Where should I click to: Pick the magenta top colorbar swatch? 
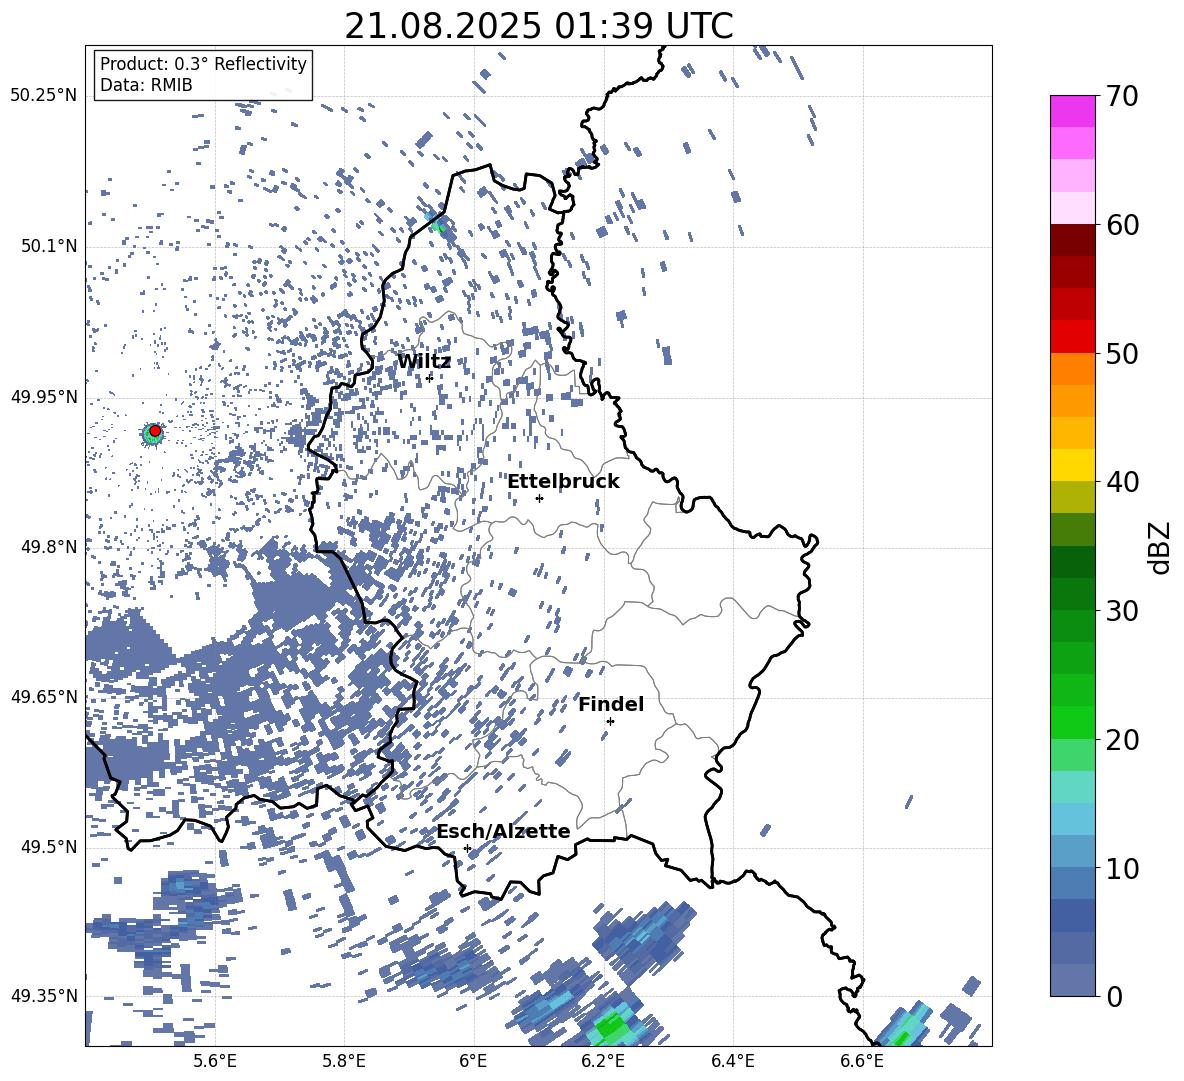1072,111
